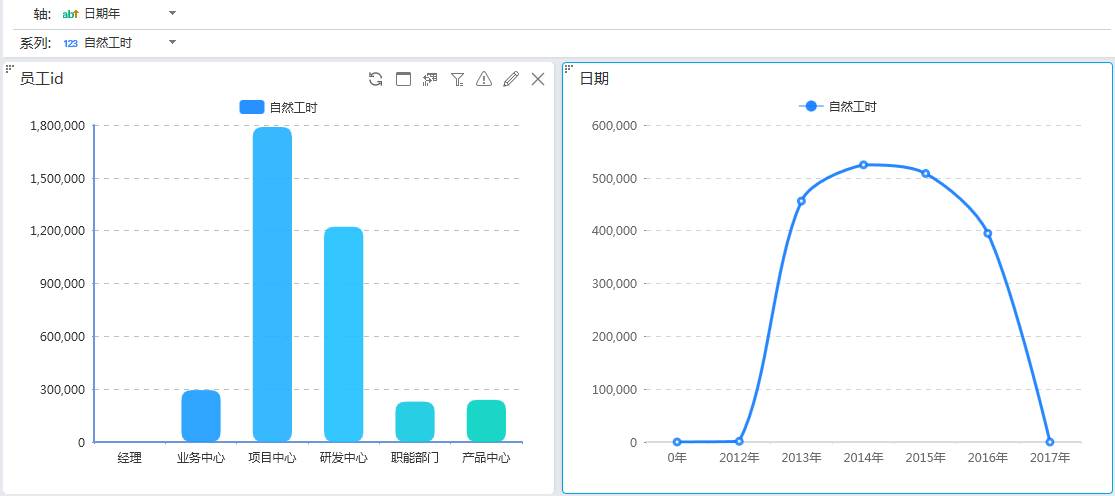Switch 员工id chart to table view
Screen dimensions: 1115x496
[x=430, y=79]
